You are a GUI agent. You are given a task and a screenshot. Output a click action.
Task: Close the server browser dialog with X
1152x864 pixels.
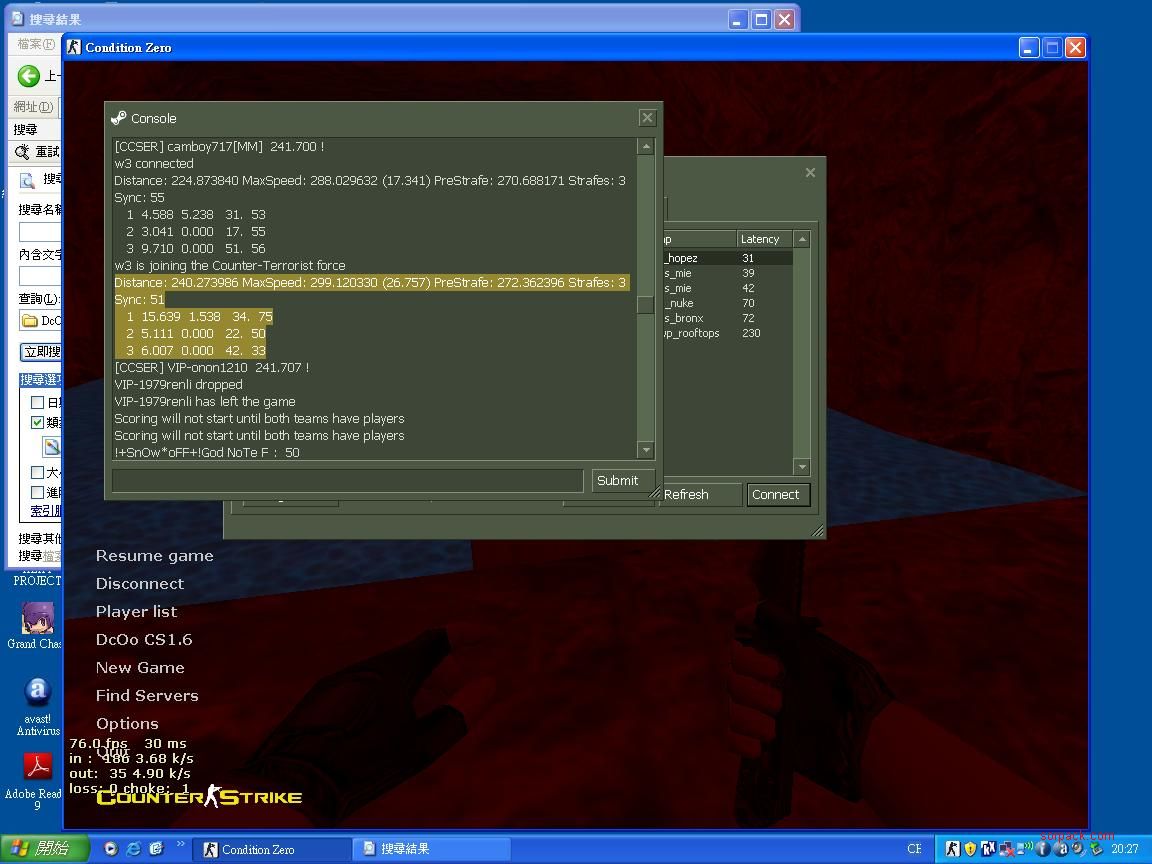coord(810,173)
